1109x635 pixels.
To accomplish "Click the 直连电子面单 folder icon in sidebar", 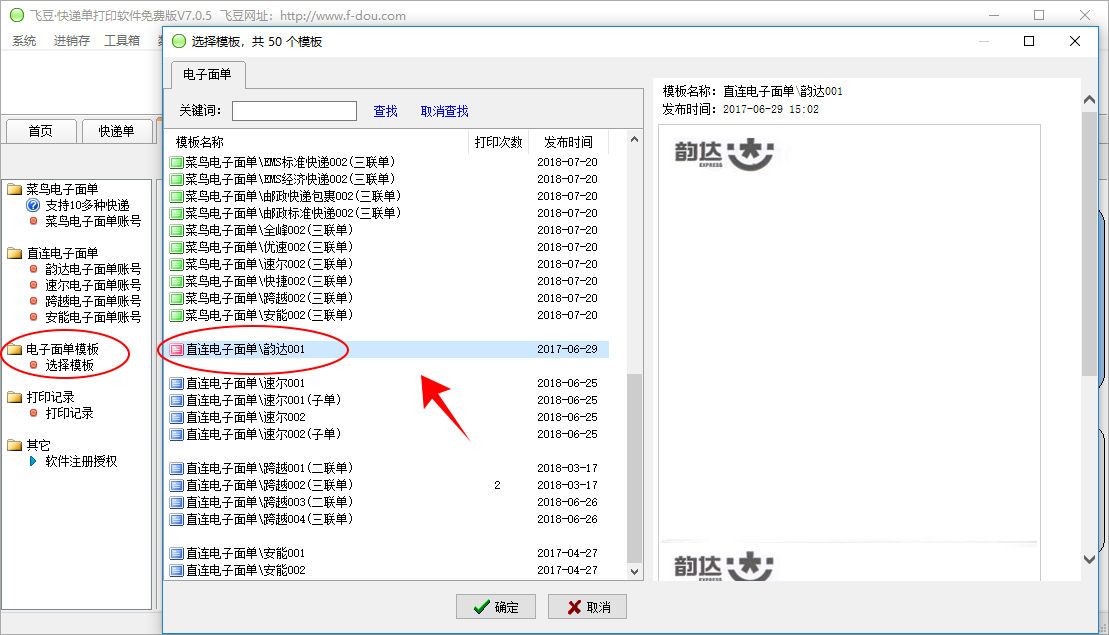I will [15, 252].
